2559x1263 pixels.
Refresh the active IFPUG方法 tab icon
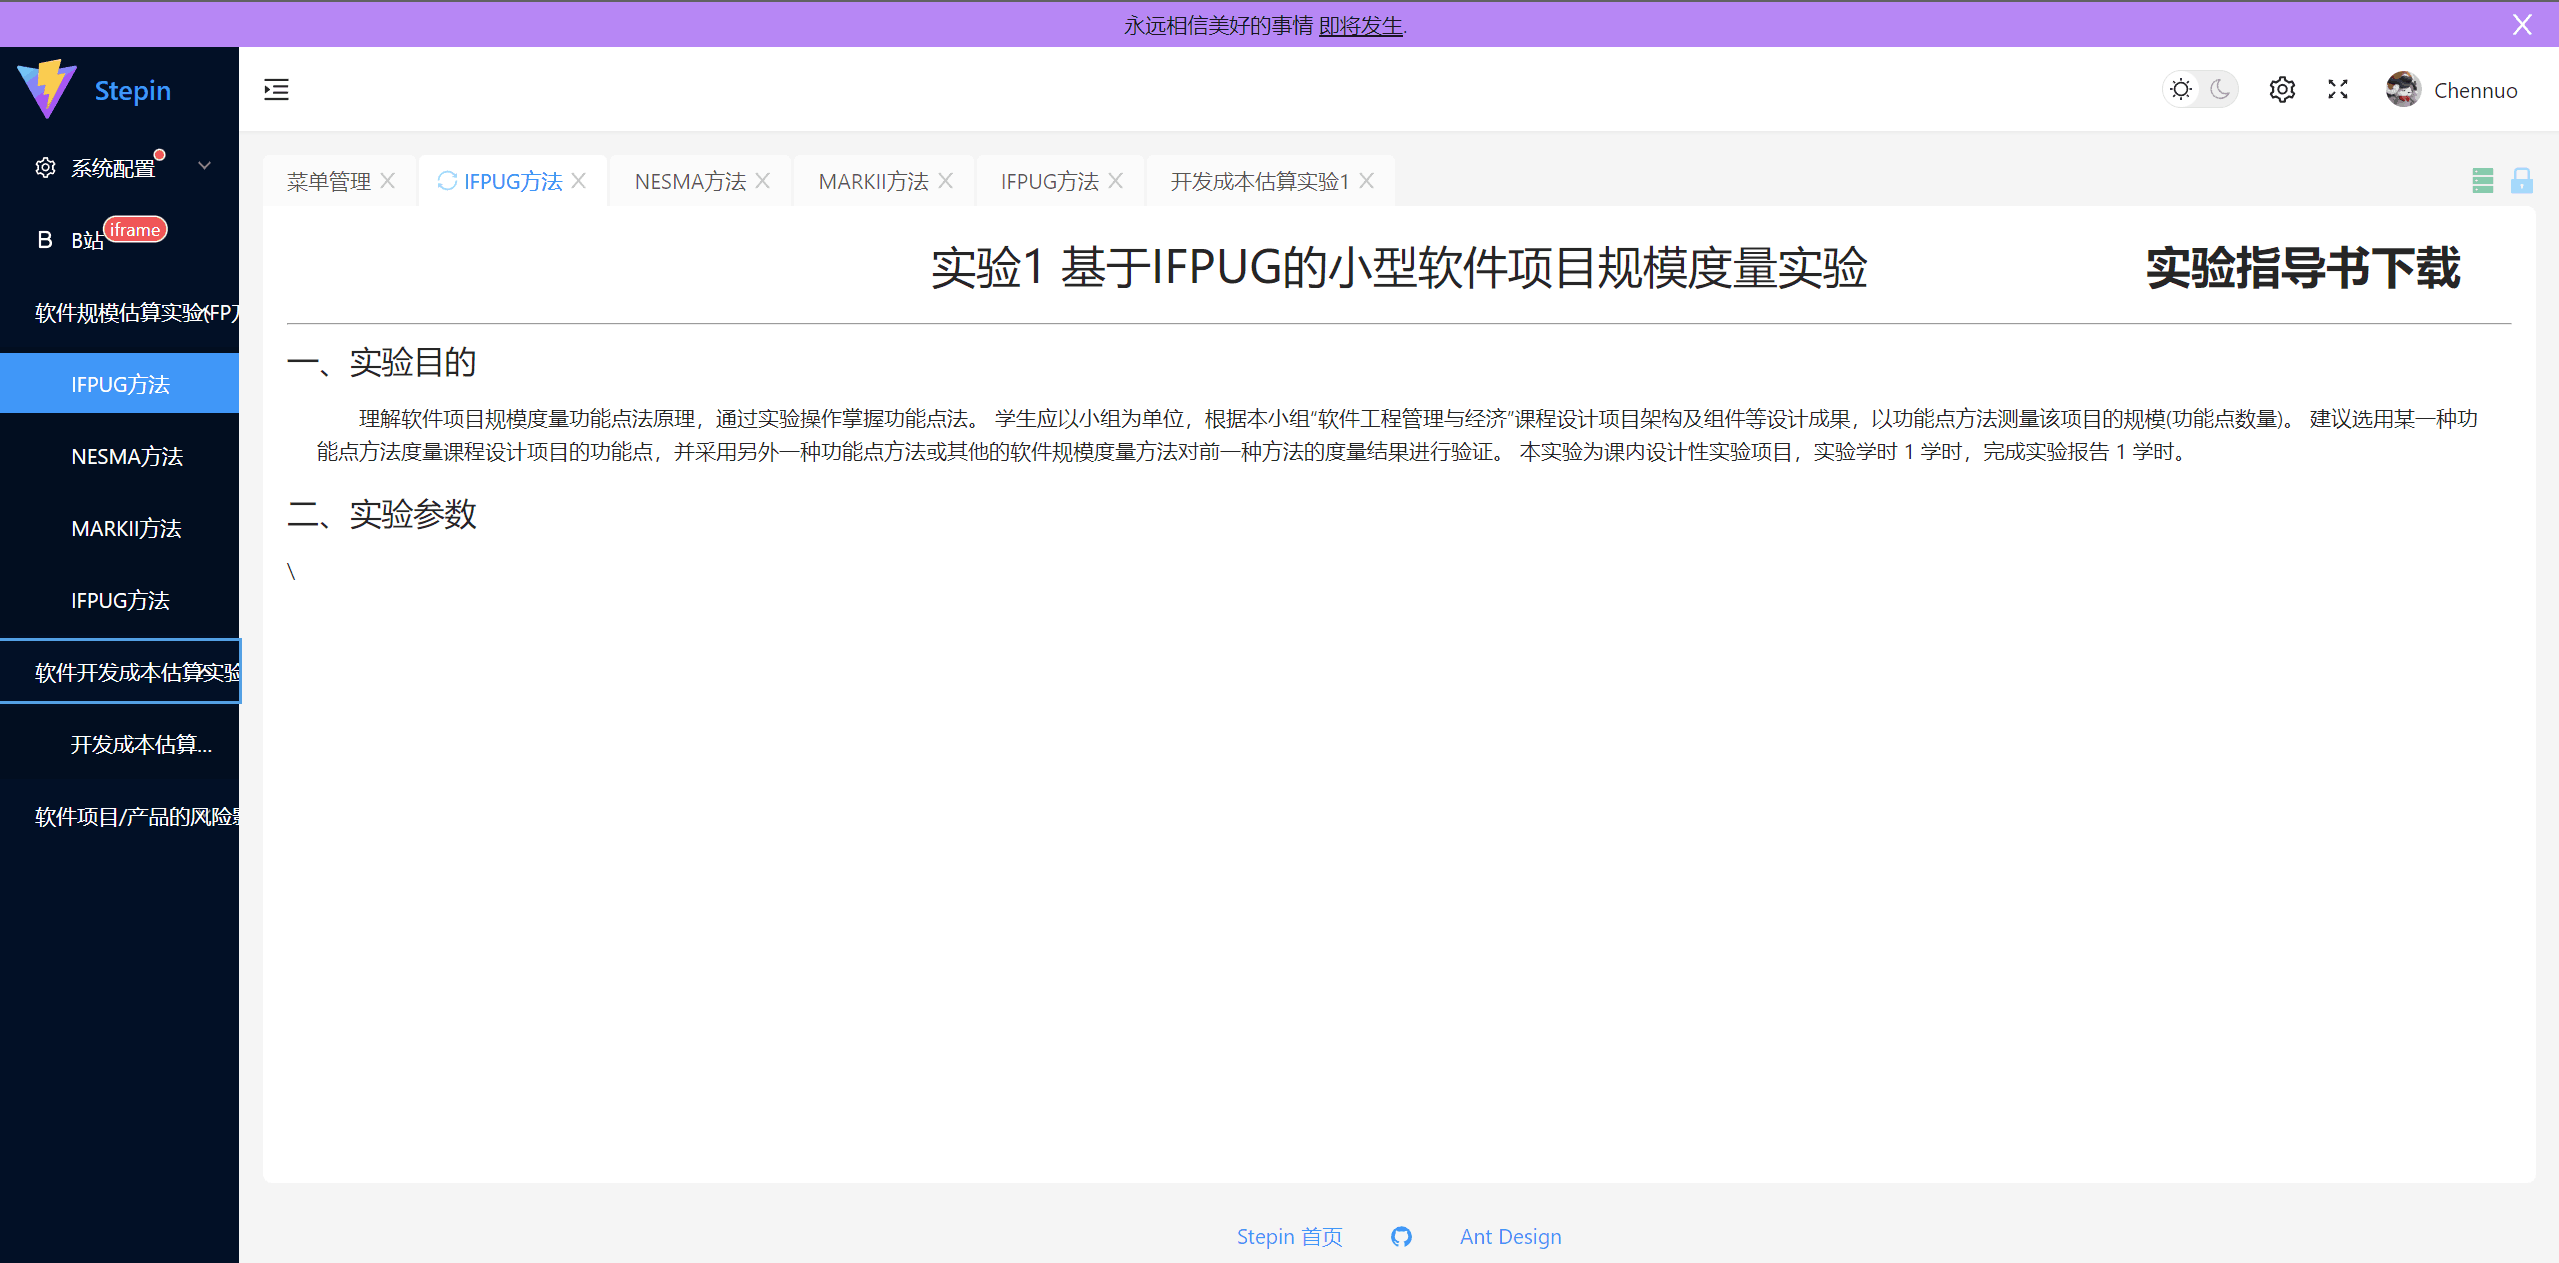[x=447, y=181]
